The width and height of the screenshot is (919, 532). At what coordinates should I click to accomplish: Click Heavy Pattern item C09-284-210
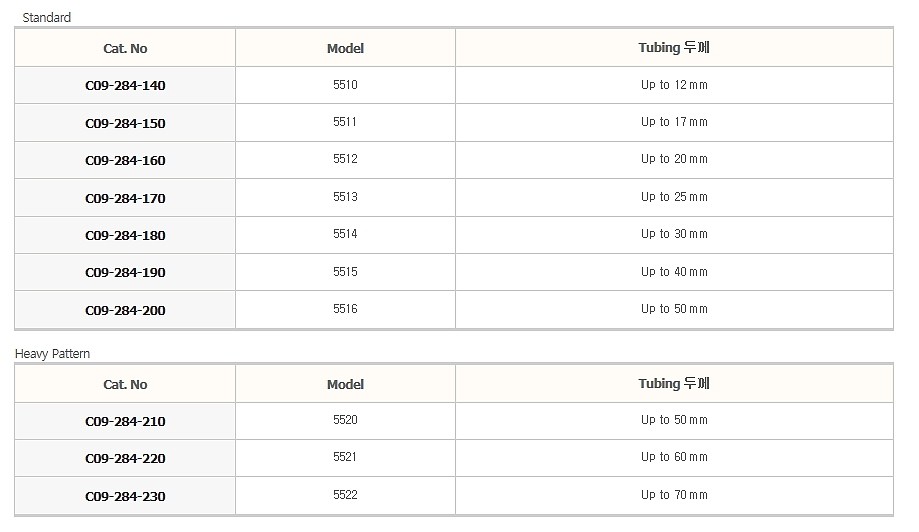coord(125,421)
